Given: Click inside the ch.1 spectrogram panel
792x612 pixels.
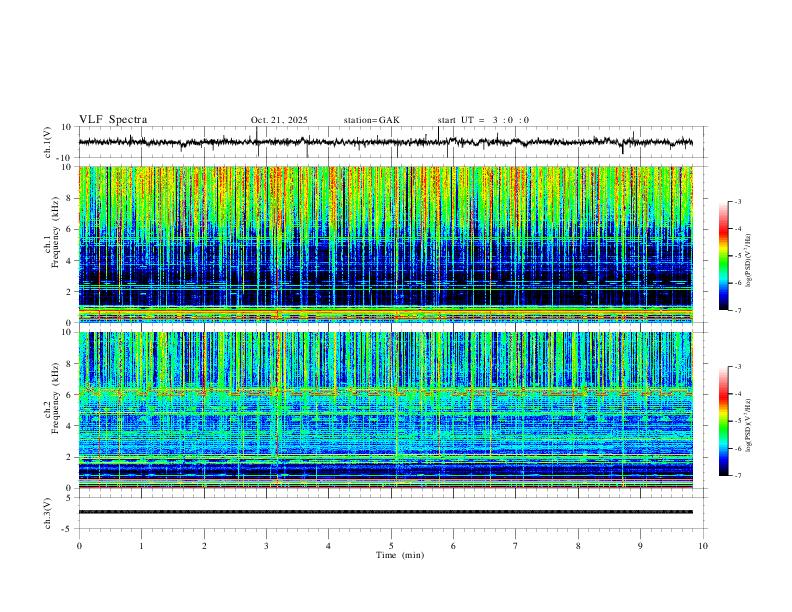Looking at the screenshot, I should (x=385, y=244).
